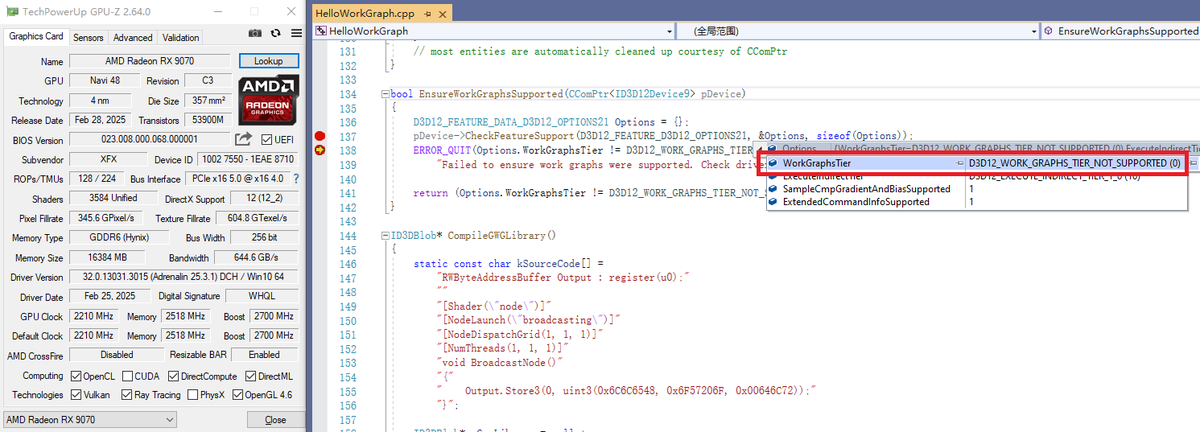Screen dimensions: 1200x432
Task: Switch to the Sensors tab
Action: pos(88,37)
